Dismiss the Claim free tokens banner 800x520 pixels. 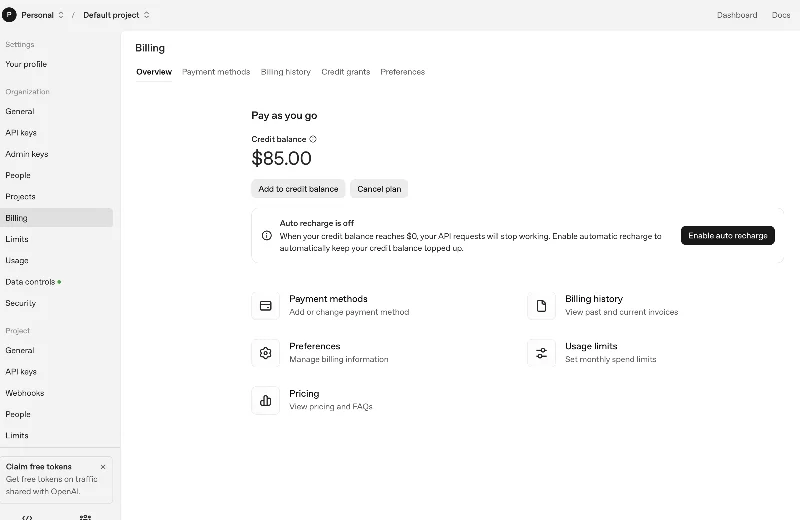pyautogui.click(x=103, y=467)
